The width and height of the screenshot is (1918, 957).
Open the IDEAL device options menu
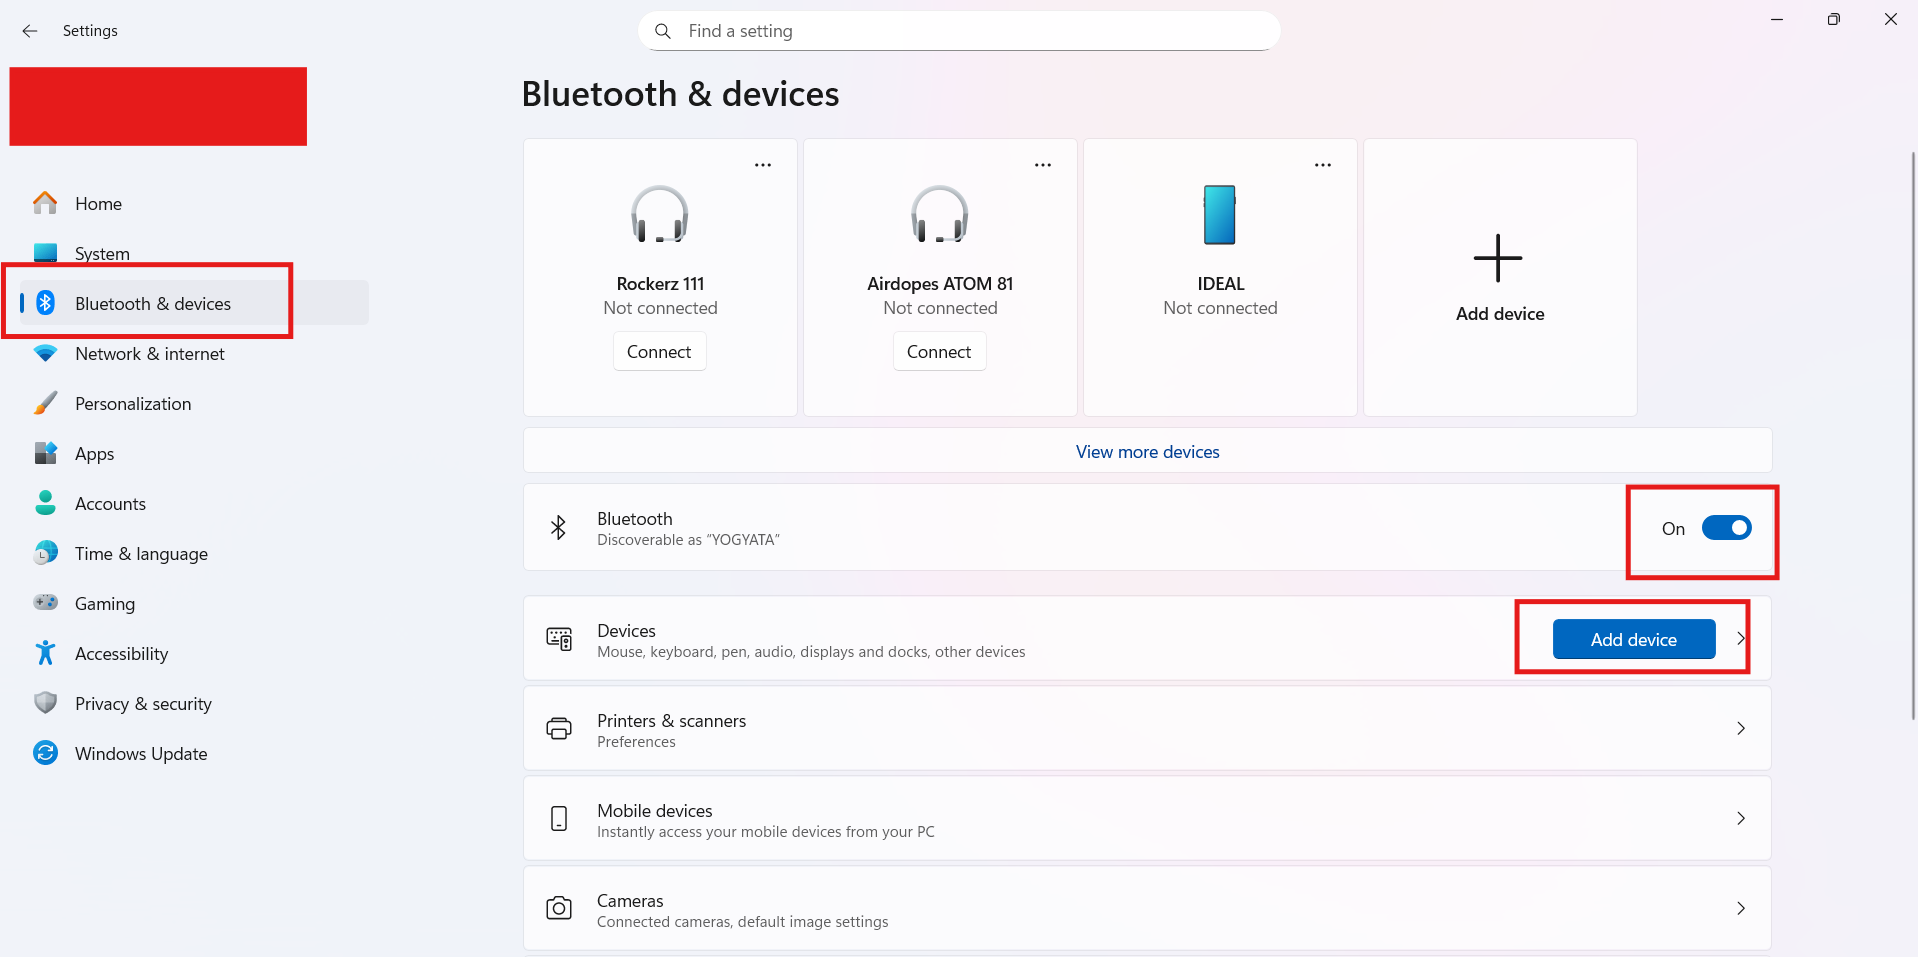(1323, 164)
